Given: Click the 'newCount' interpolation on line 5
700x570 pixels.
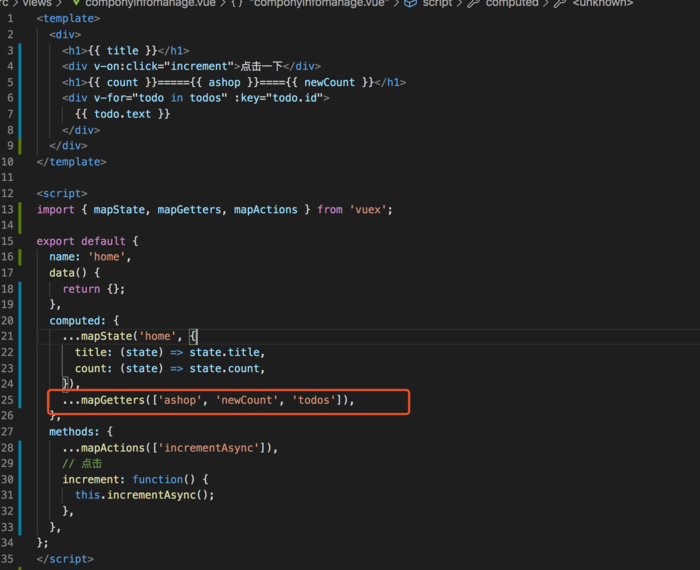Looking at the screenshot, I should [329, 82].
